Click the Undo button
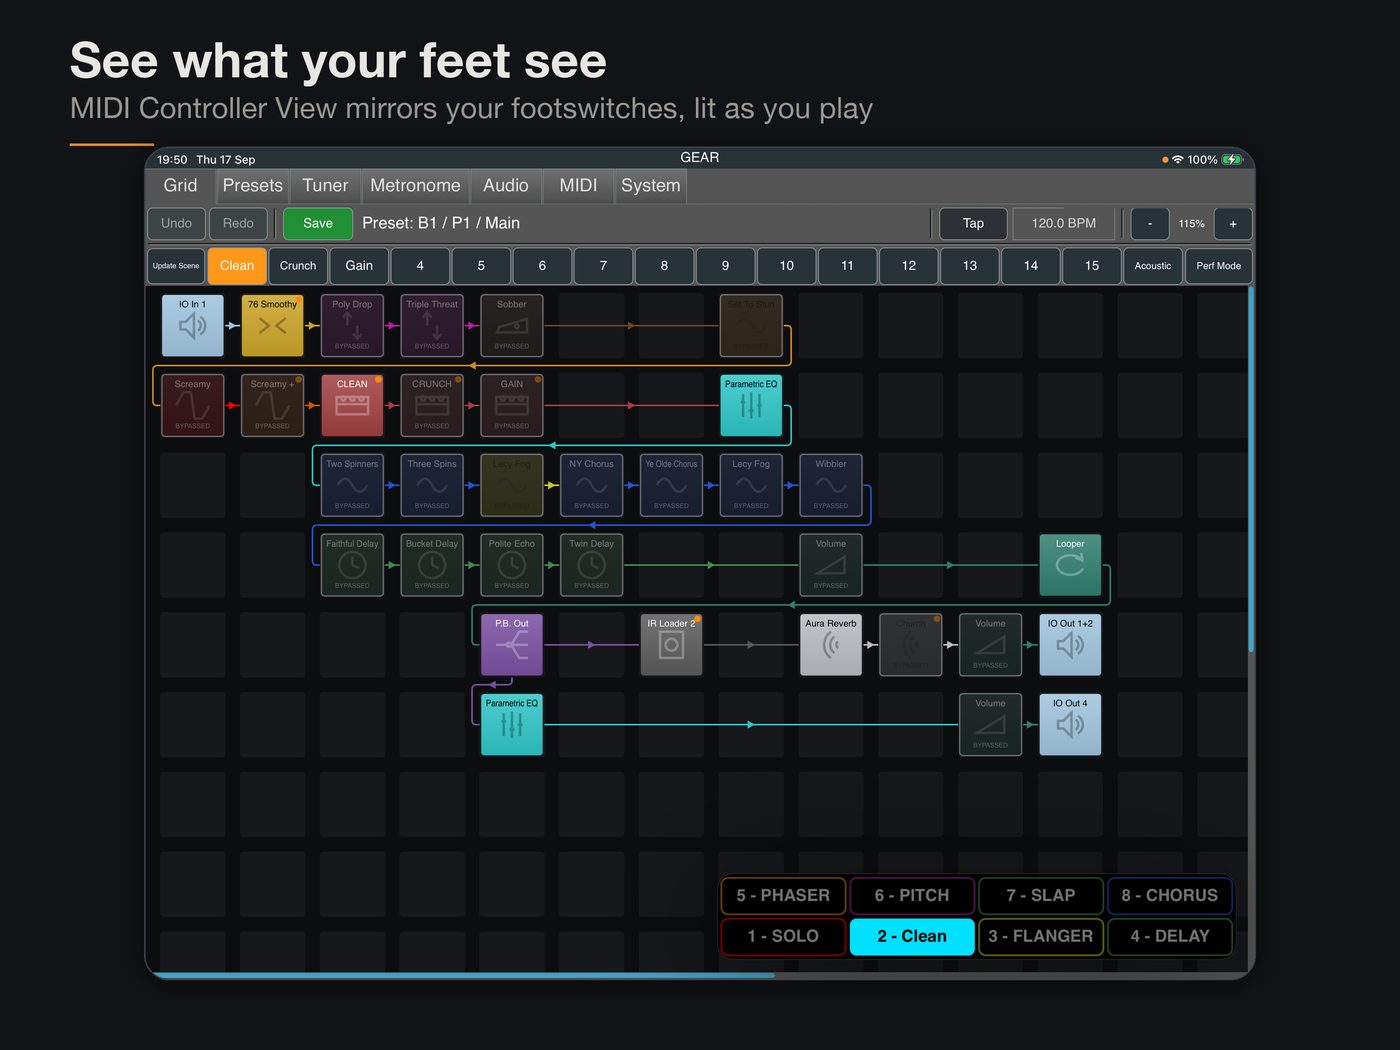1400x1050 pixels. tap(176, 224)
